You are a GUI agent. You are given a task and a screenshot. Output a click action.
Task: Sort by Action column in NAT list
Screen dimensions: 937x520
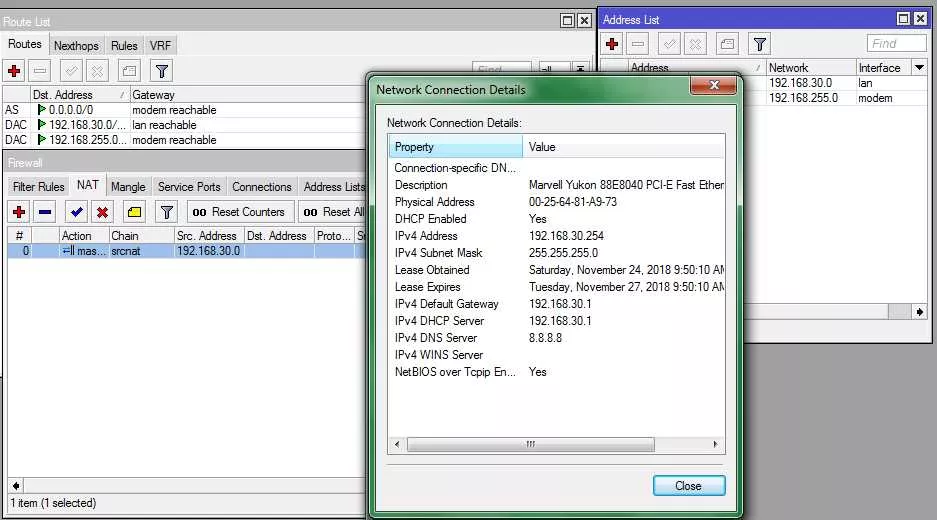tap(84, 235)
